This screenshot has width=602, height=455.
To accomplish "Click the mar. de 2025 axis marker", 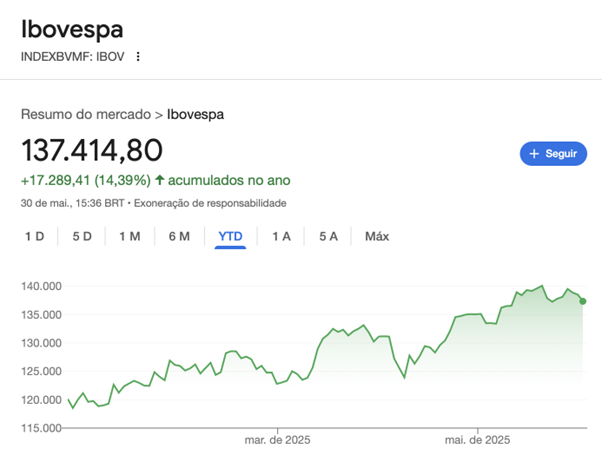I will pos(278,440).
